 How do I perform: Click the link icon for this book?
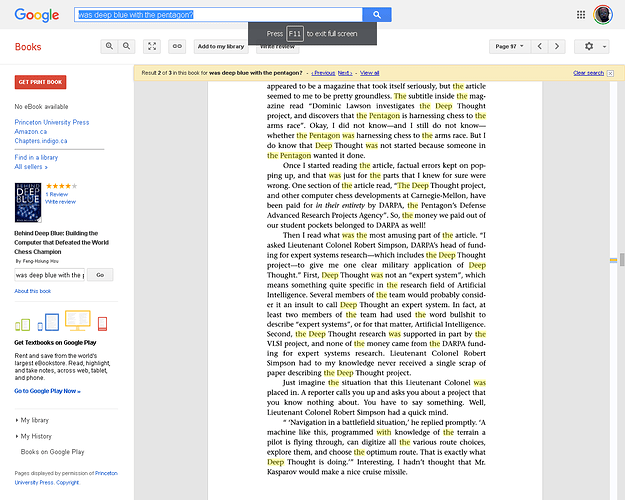pos(177,46)
